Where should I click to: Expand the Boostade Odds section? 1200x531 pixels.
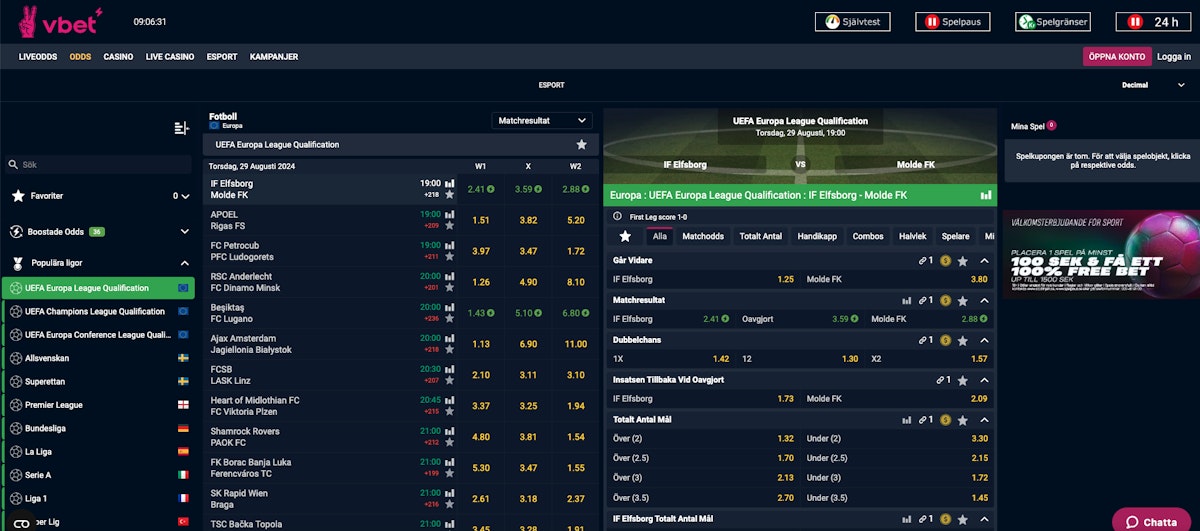click(x=184, y=232)
